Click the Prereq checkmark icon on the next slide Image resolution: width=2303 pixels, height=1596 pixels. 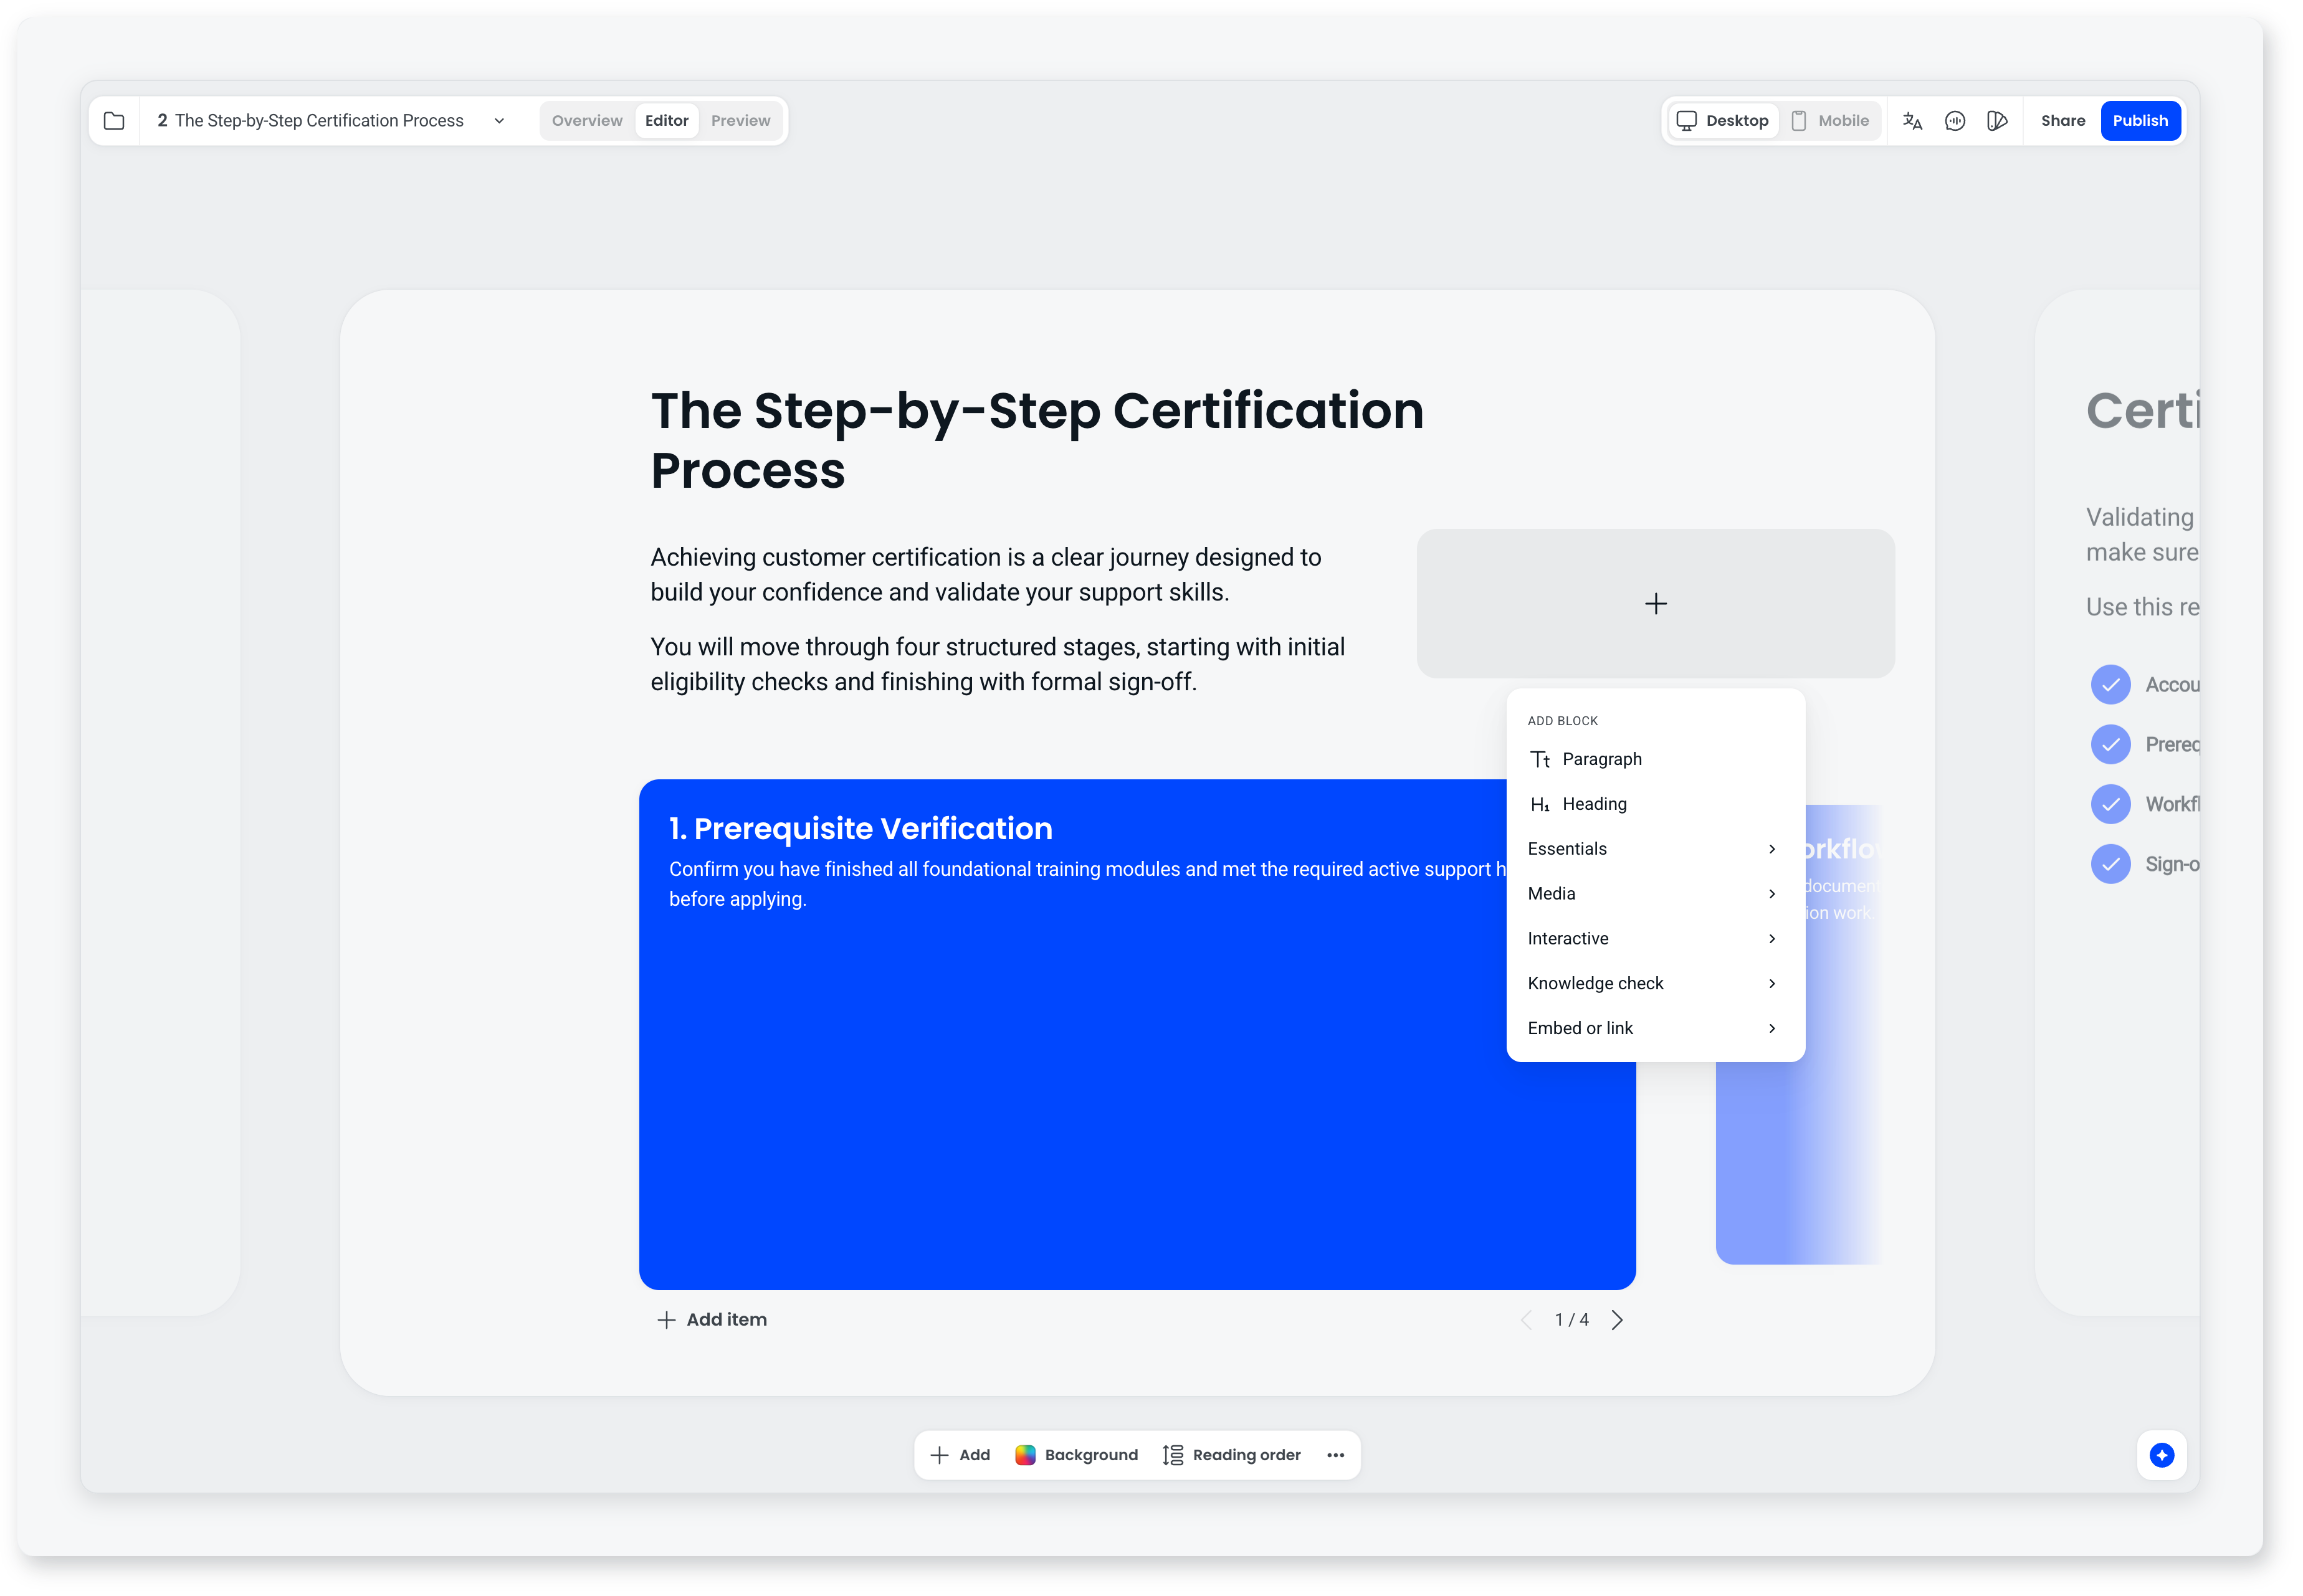(x=2110, y=745)
